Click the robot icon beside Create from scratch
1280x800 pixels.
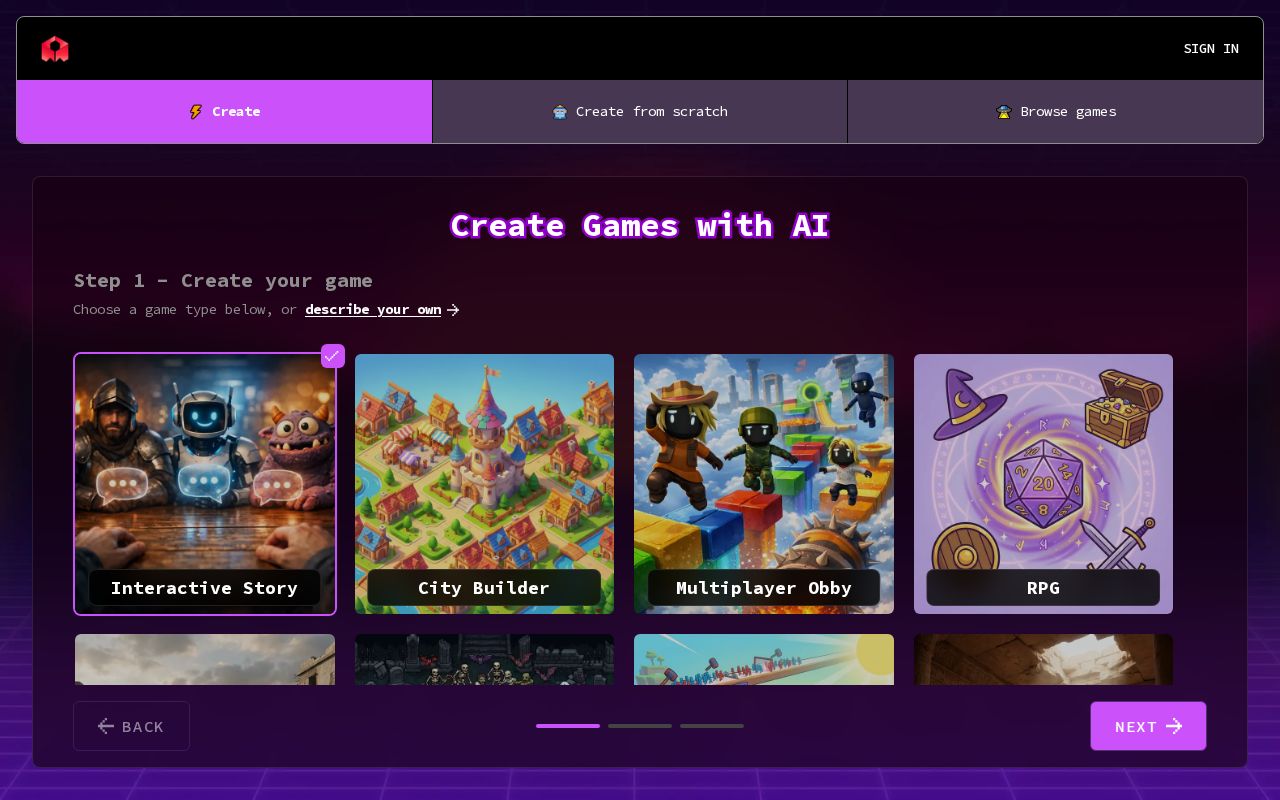pos(560,112)
